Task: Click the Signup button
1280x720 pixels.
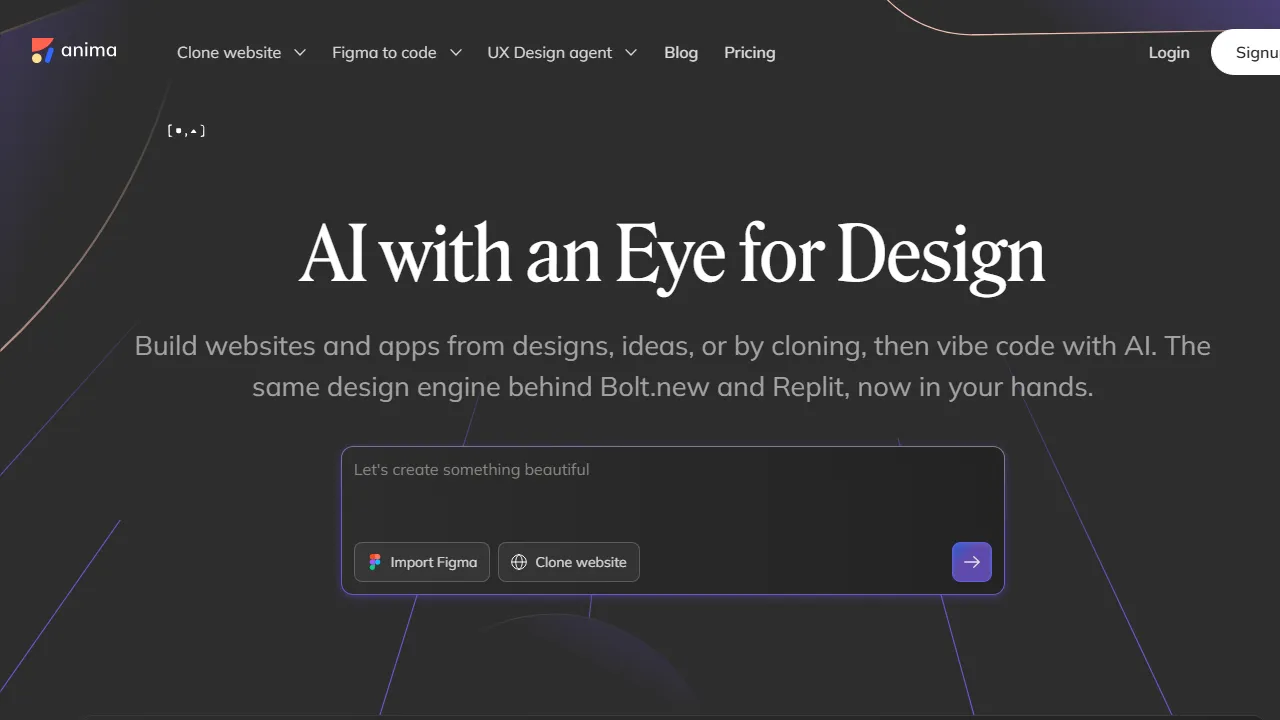Action: coord(1246,52)
